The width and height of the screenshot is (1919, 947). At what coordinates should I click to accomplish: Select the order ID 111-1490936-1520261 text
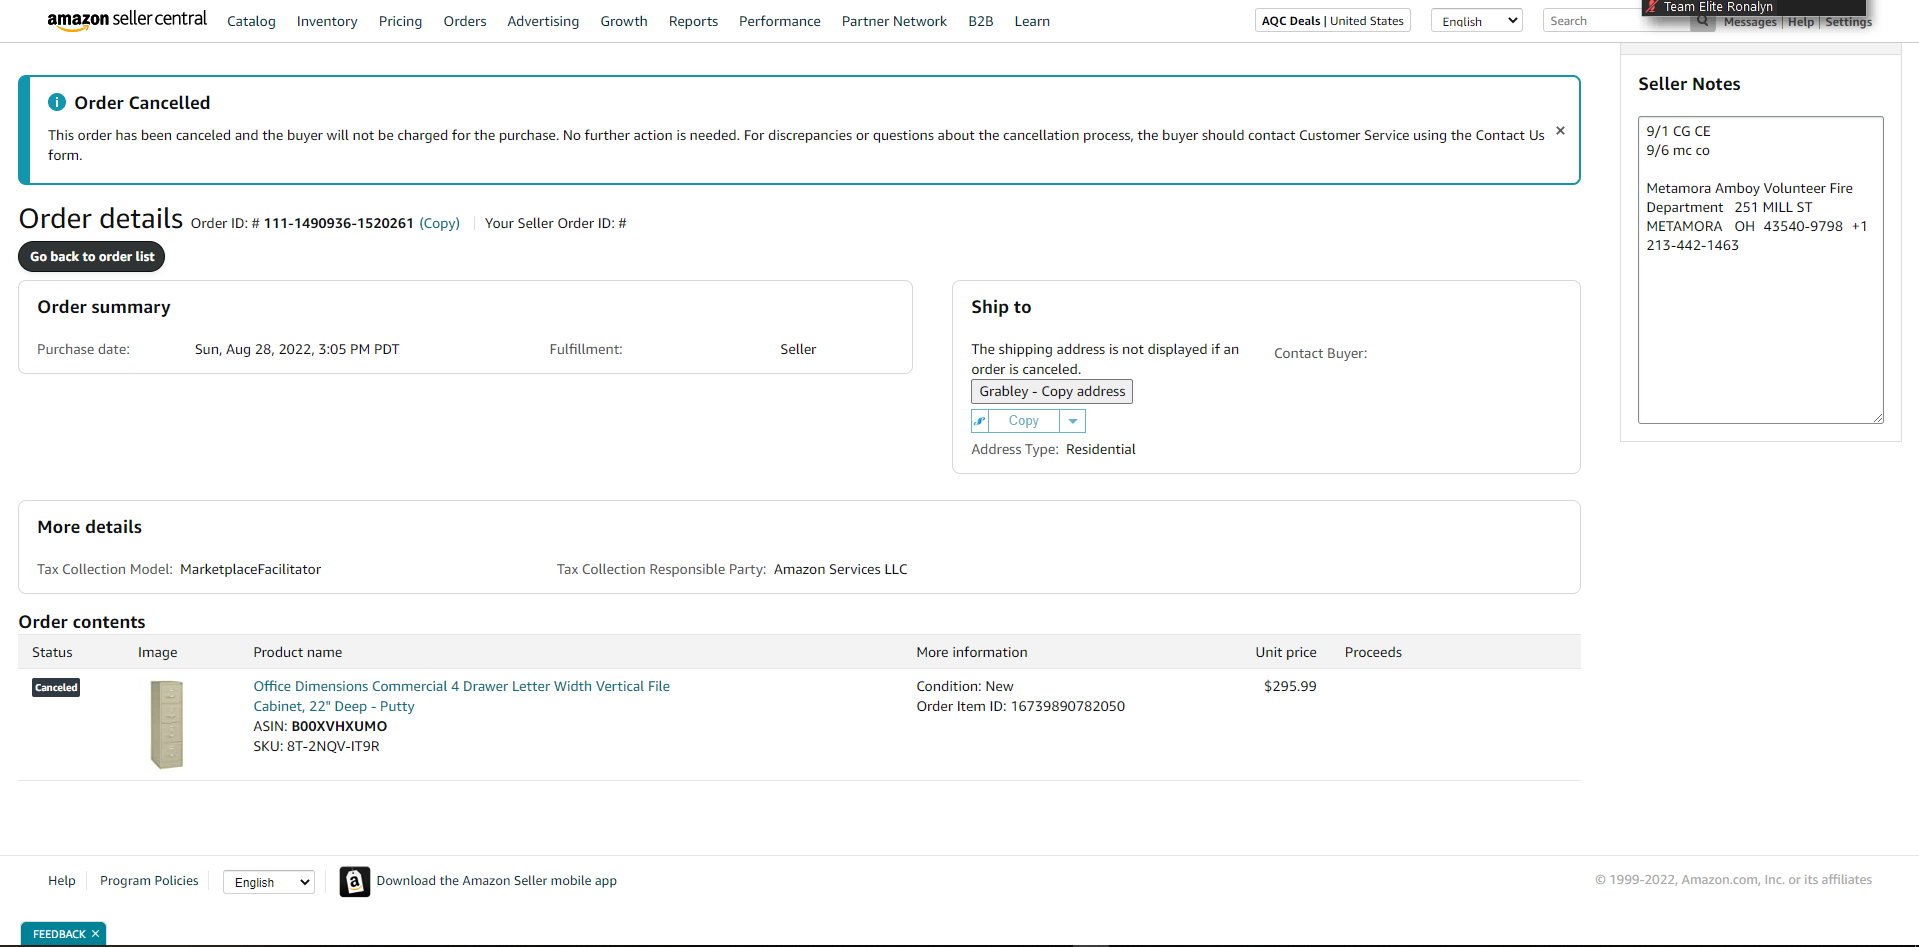[339, 223]
